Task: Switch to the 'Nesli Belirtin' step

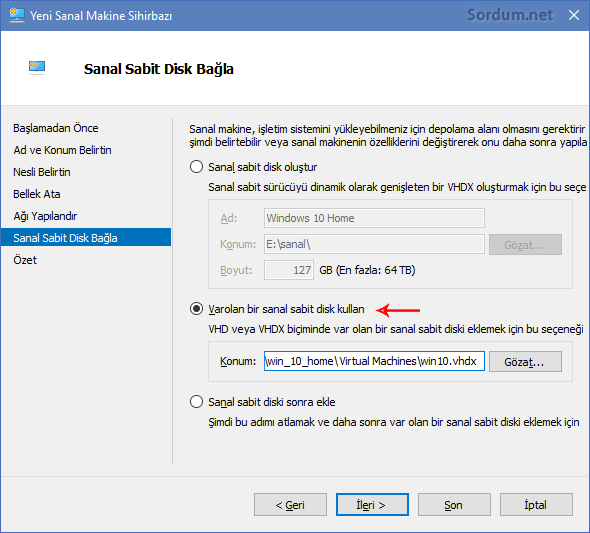Action: click(42, 172)
